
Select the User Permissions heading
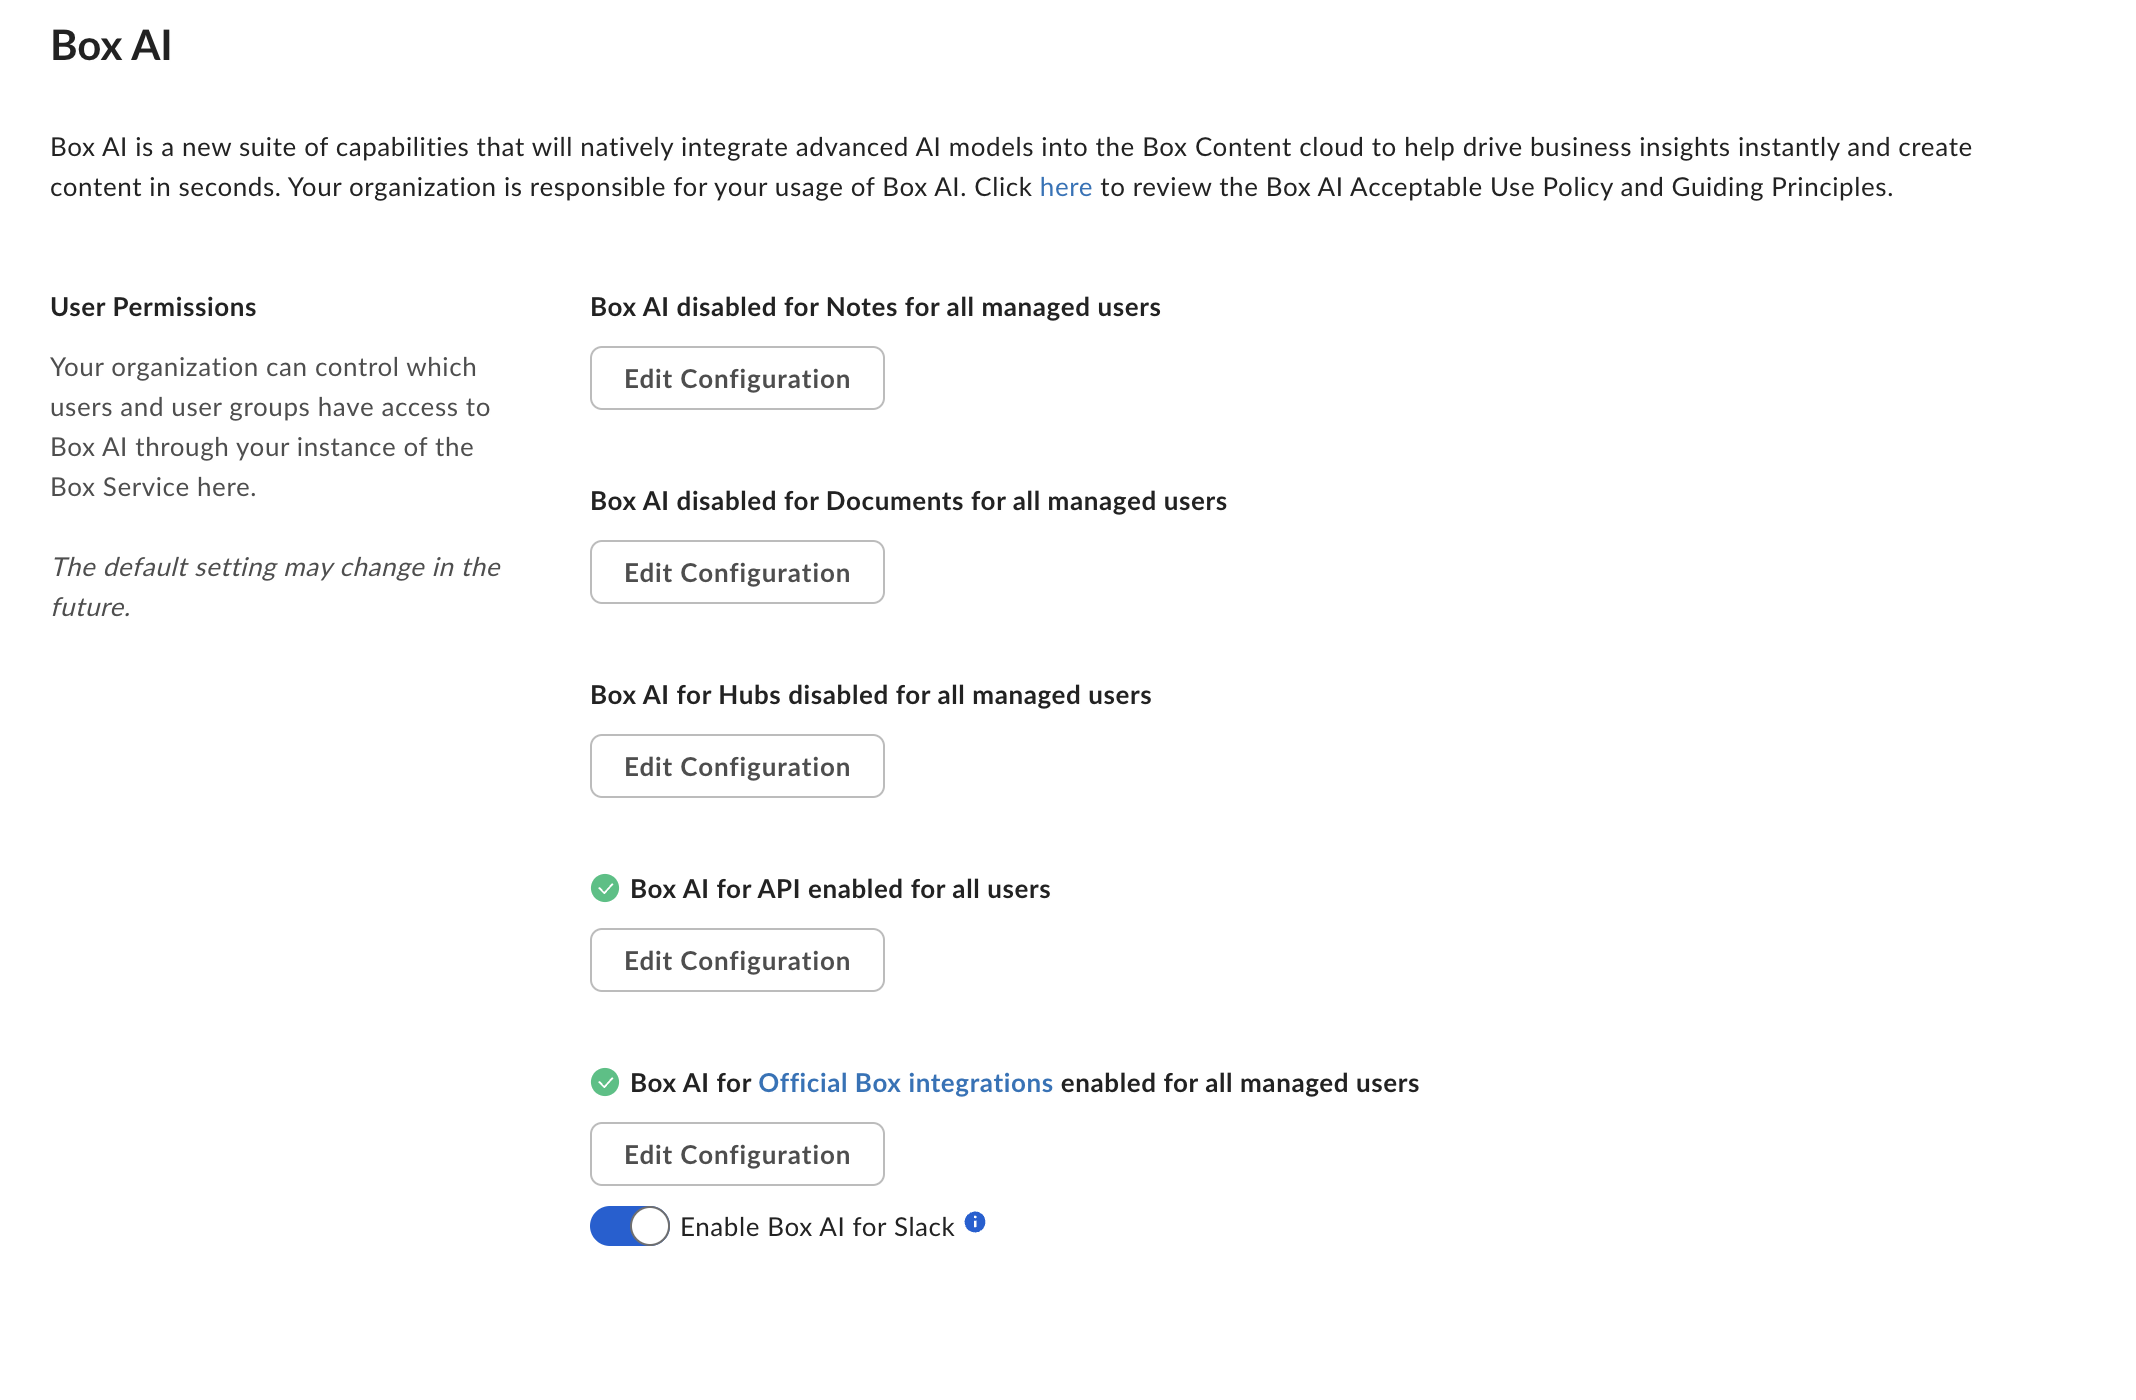(x=153, y=307)
